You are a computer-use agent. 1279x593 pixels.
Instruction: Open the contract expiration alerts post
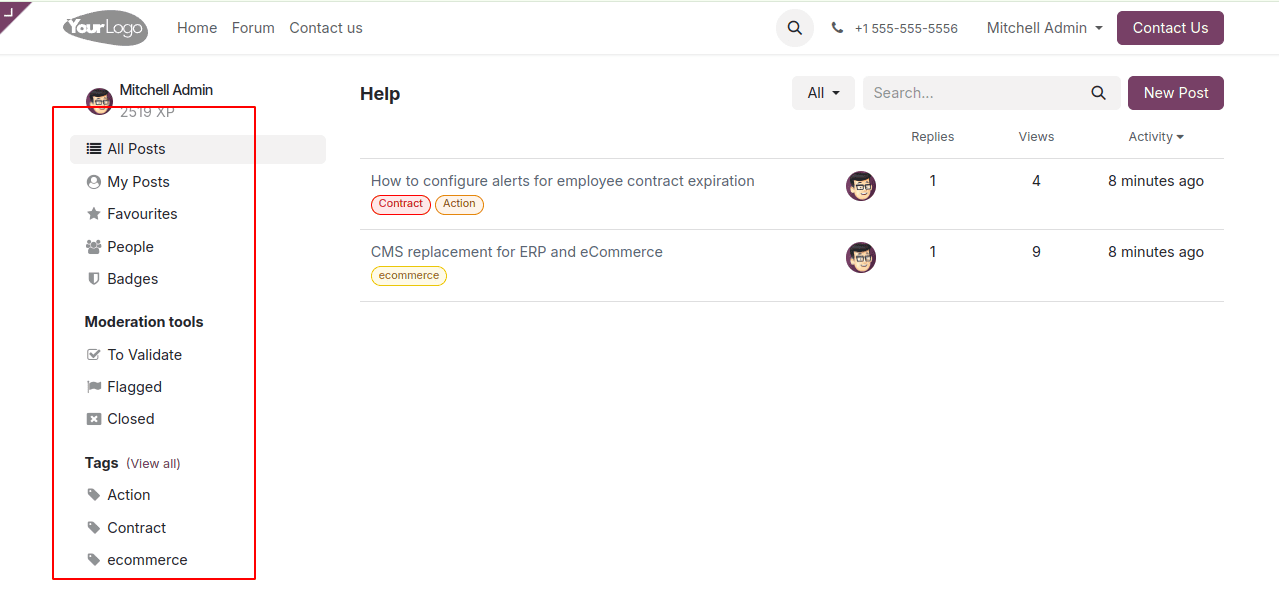(561, 181)
